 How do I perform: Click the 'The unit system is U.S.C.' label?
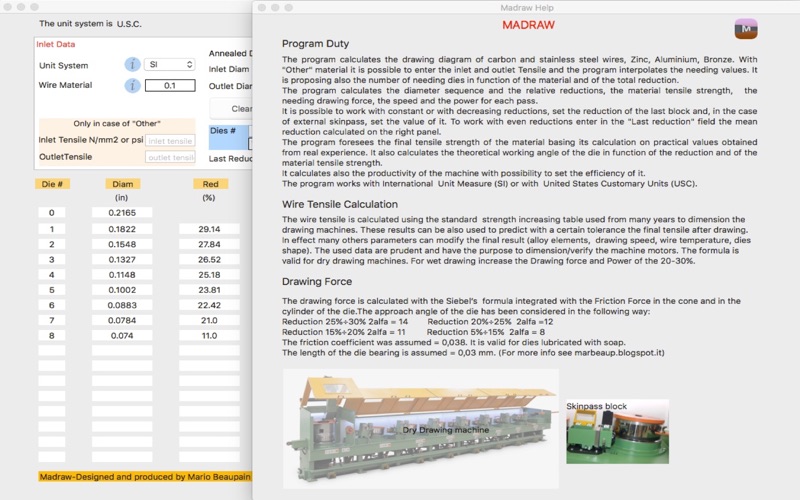pyautogui.click(x=90, y=23)
